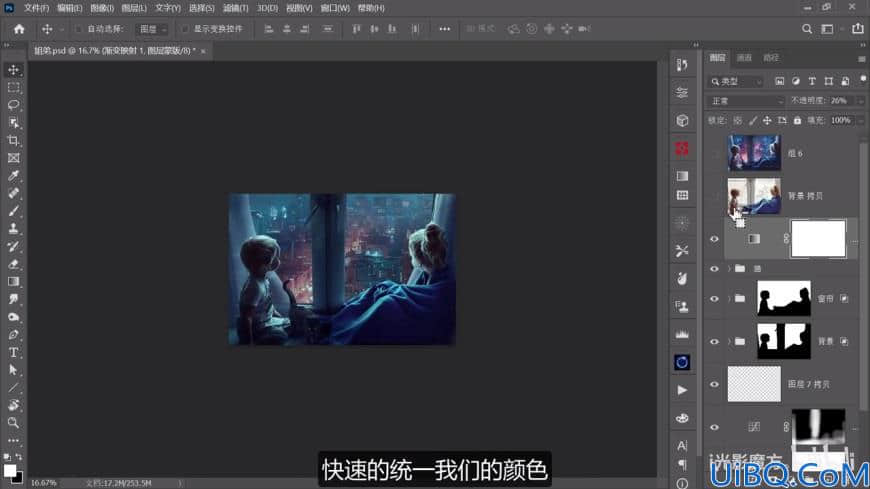Screen dimensions: 870x489
Task: Select the Pen tool
Action: [13, 335]
